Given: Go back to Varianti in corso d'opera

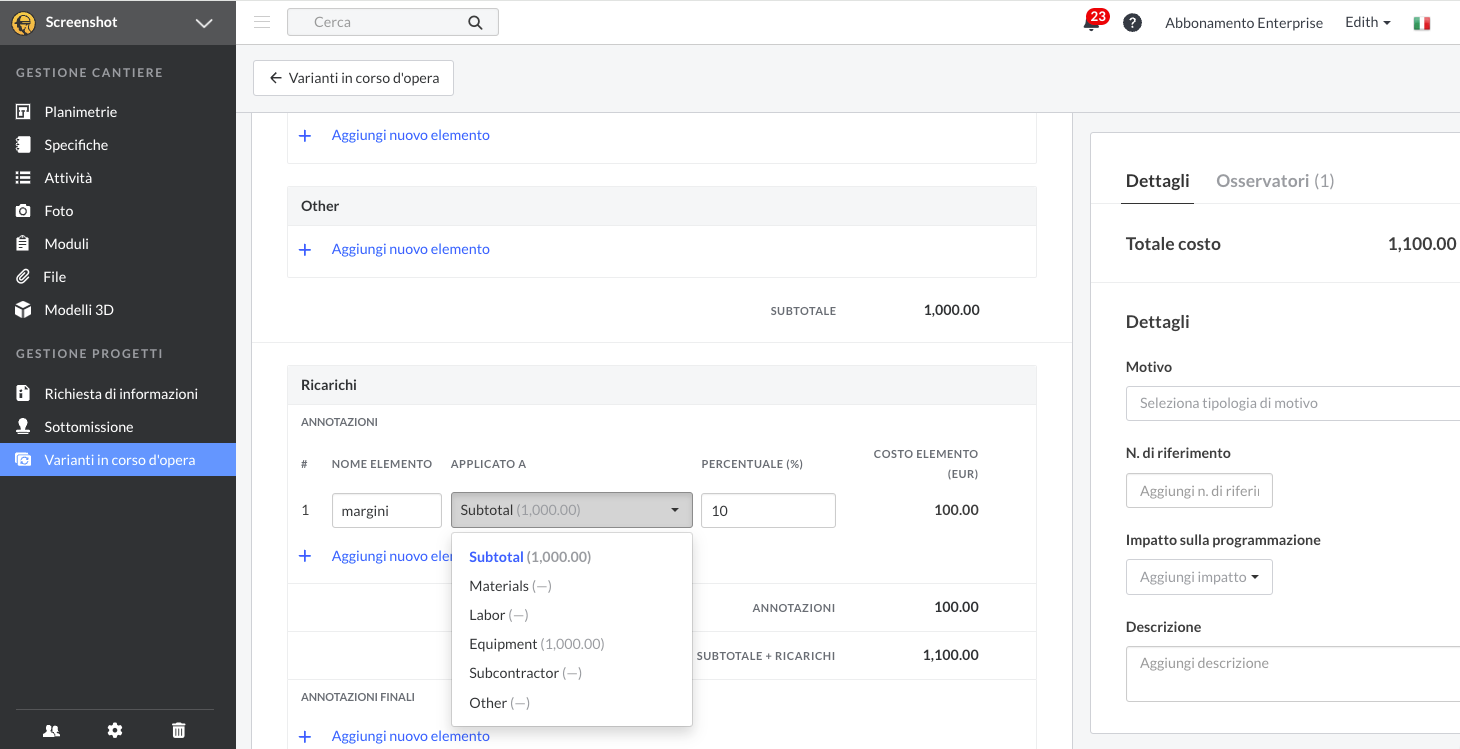Looking at the screenshot, I should [353, 78].
